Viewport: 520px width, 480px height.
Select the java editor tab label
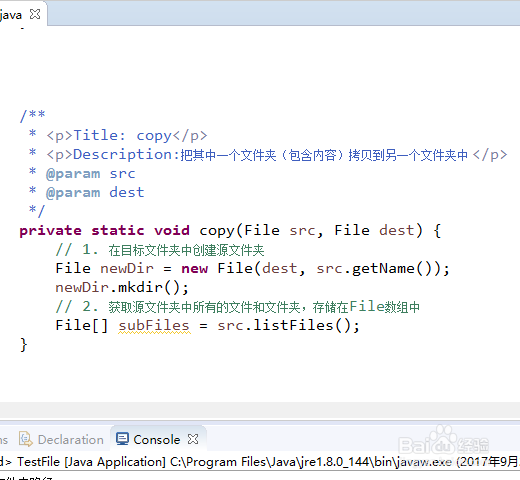pyautogui.click(x=11, y=15)
